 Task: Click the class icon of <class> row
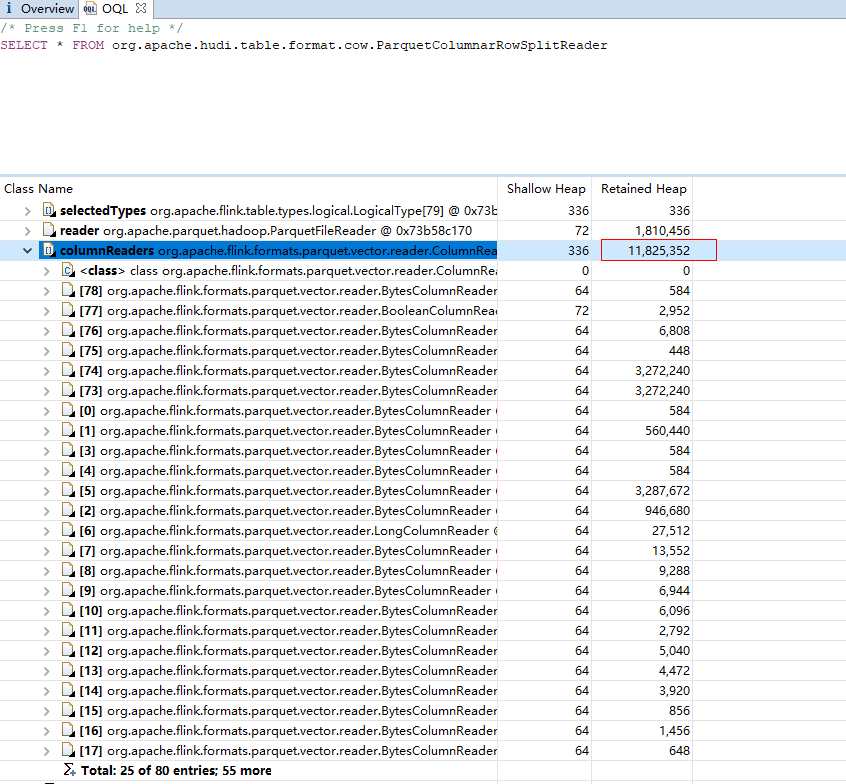coord(68,270)
